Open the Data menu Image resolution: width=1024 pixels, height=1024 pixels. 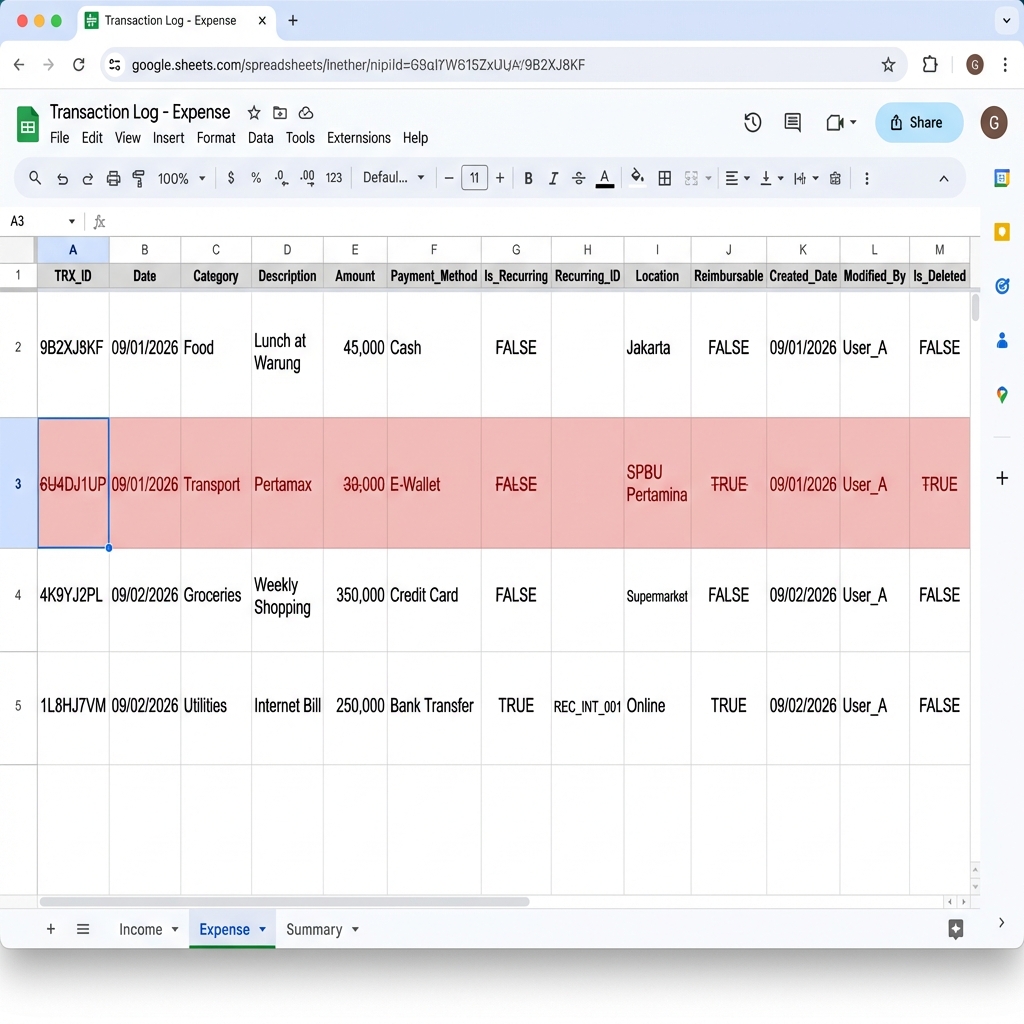(x=260, y=138)
